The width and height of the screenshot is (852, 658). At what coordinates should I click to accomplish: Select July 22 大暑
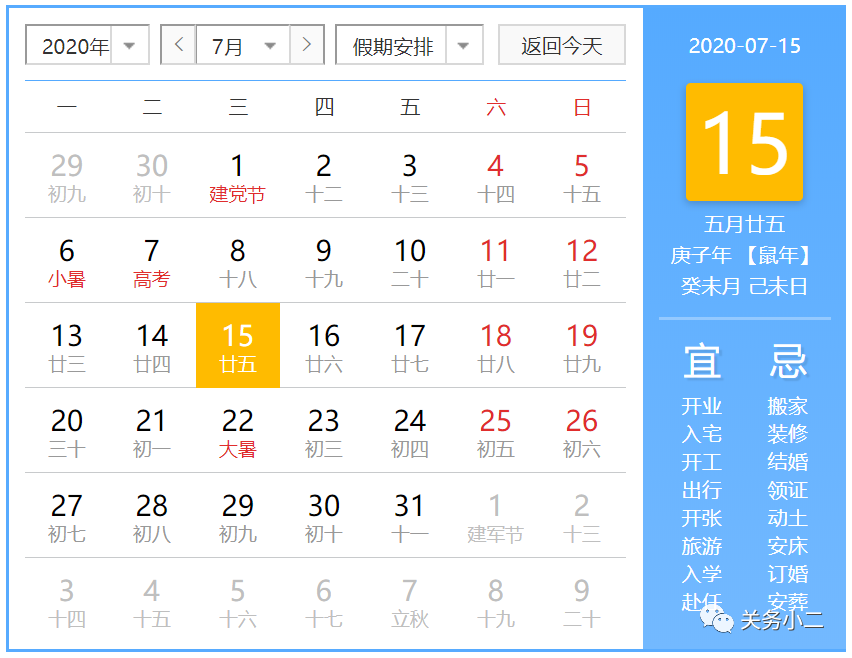(x=237, y=431)
